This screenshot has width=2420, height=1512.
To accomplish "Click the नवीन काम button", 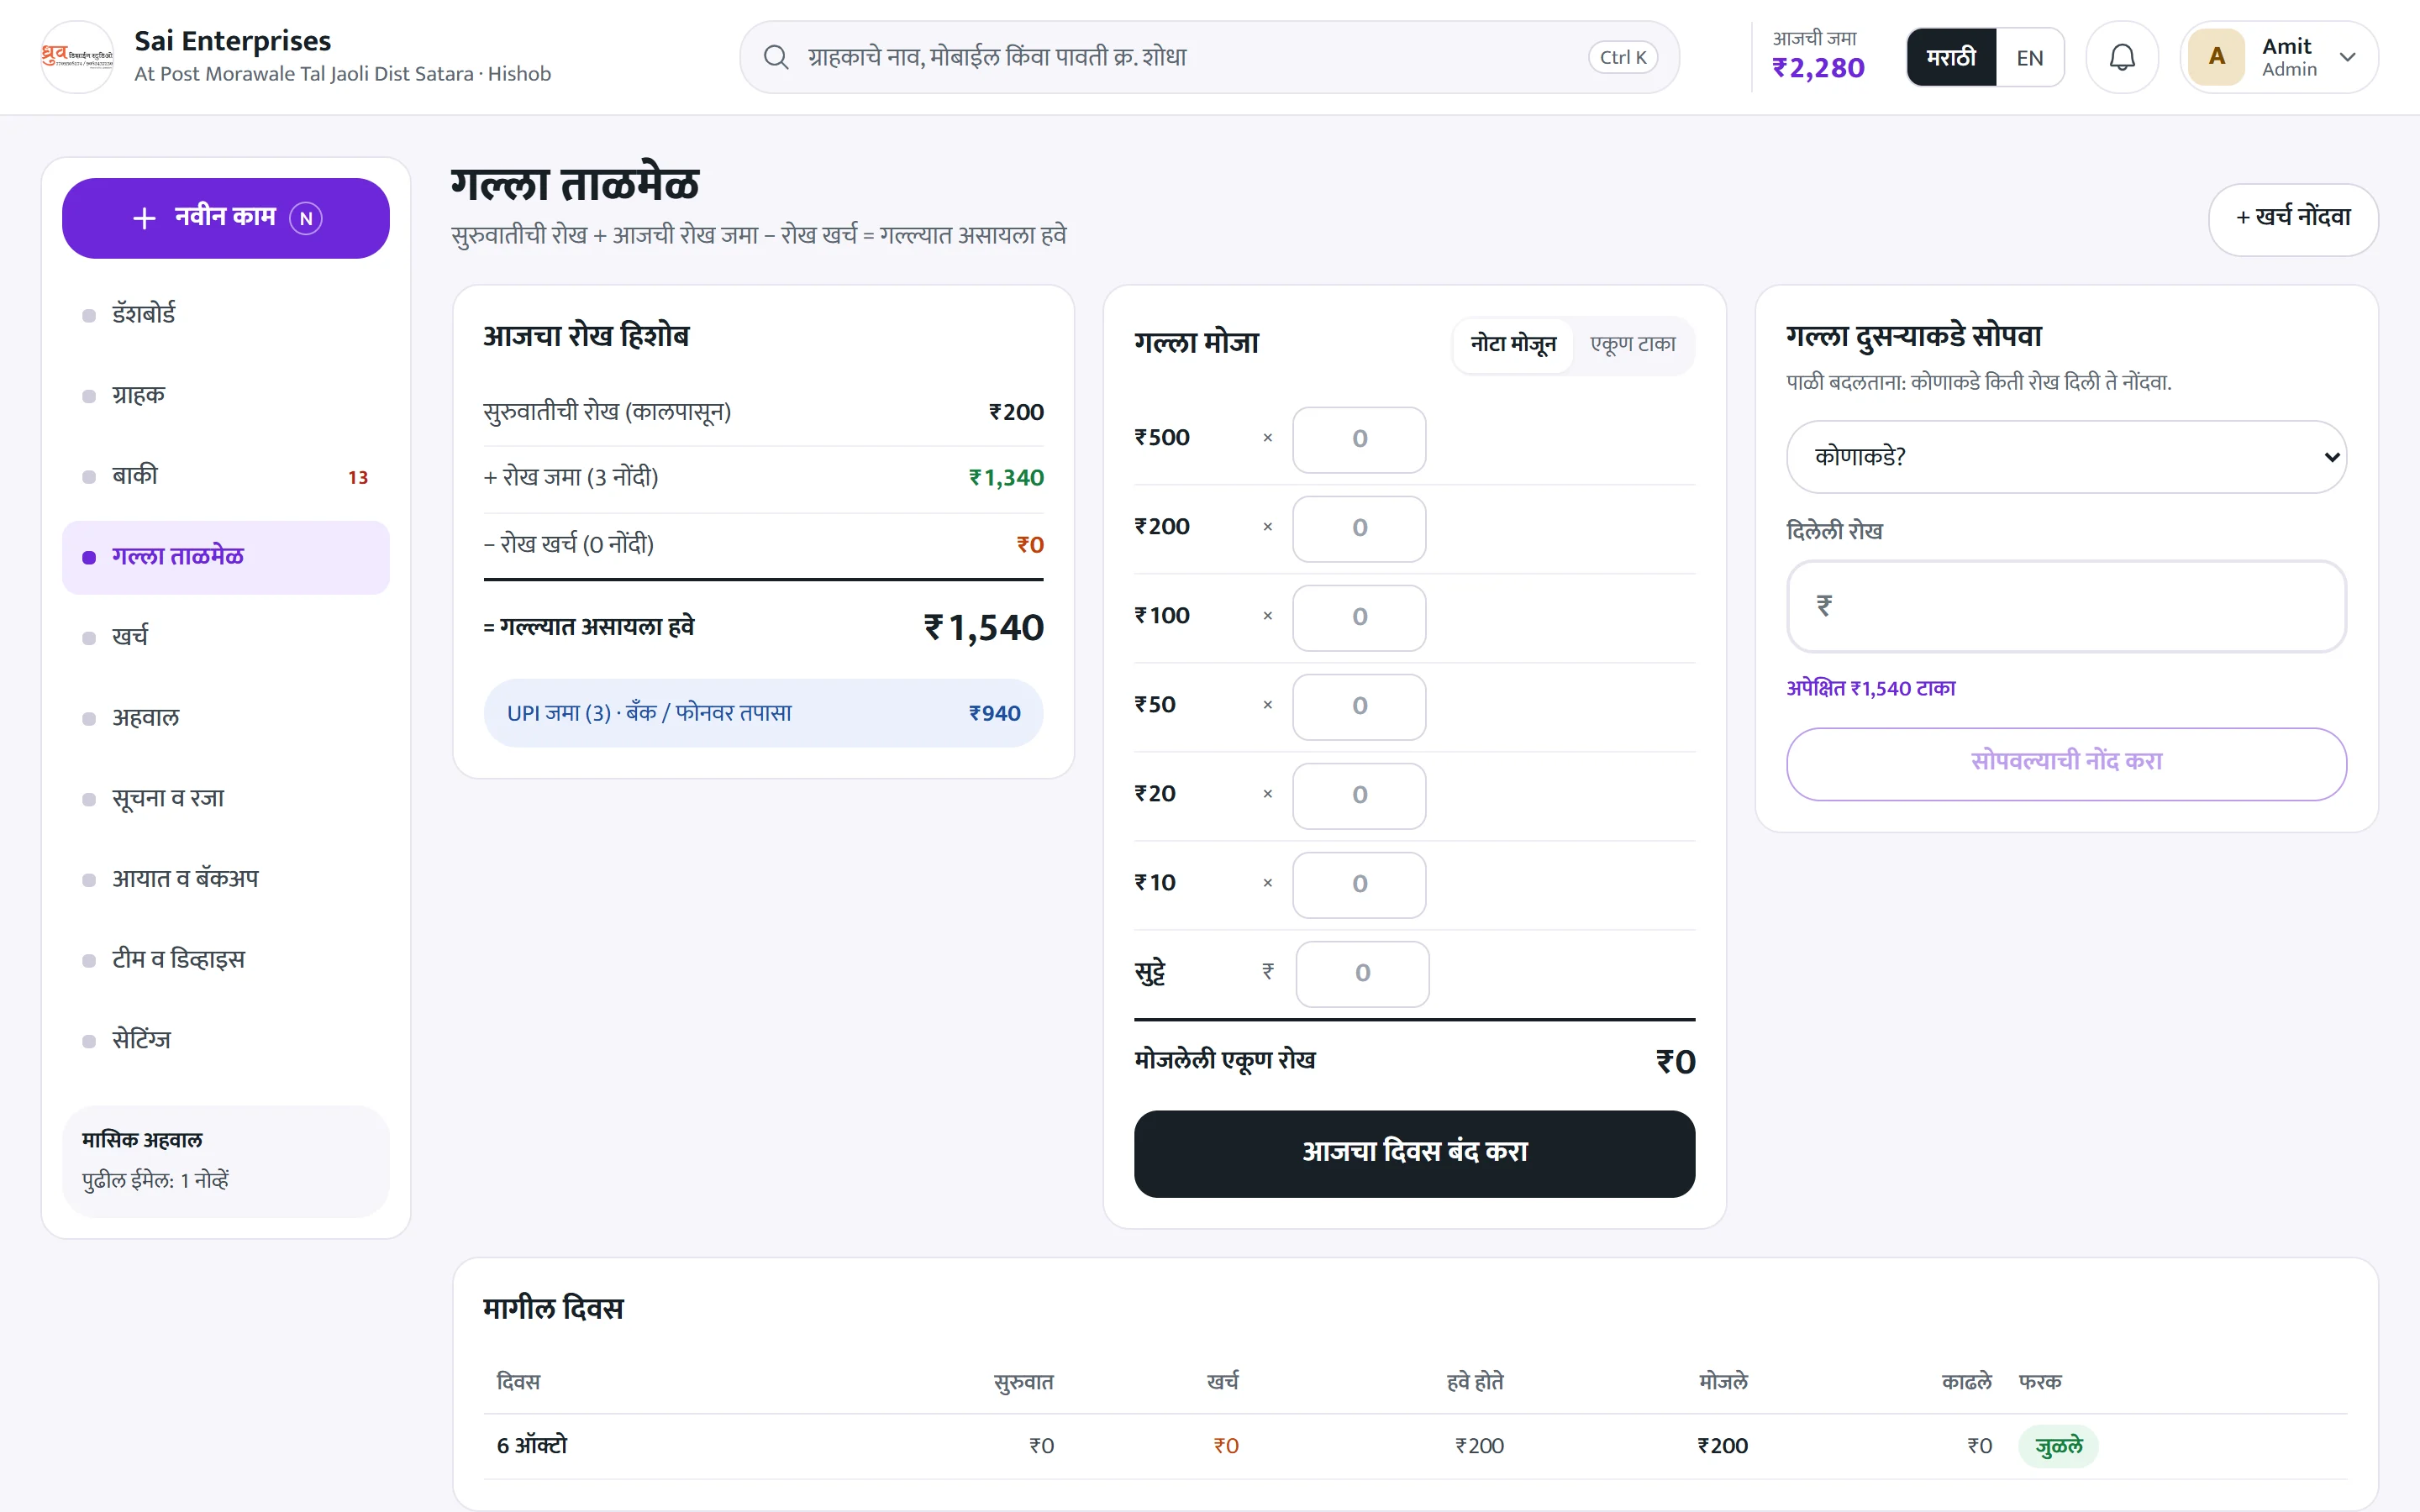I will click(x=226, y=218).
